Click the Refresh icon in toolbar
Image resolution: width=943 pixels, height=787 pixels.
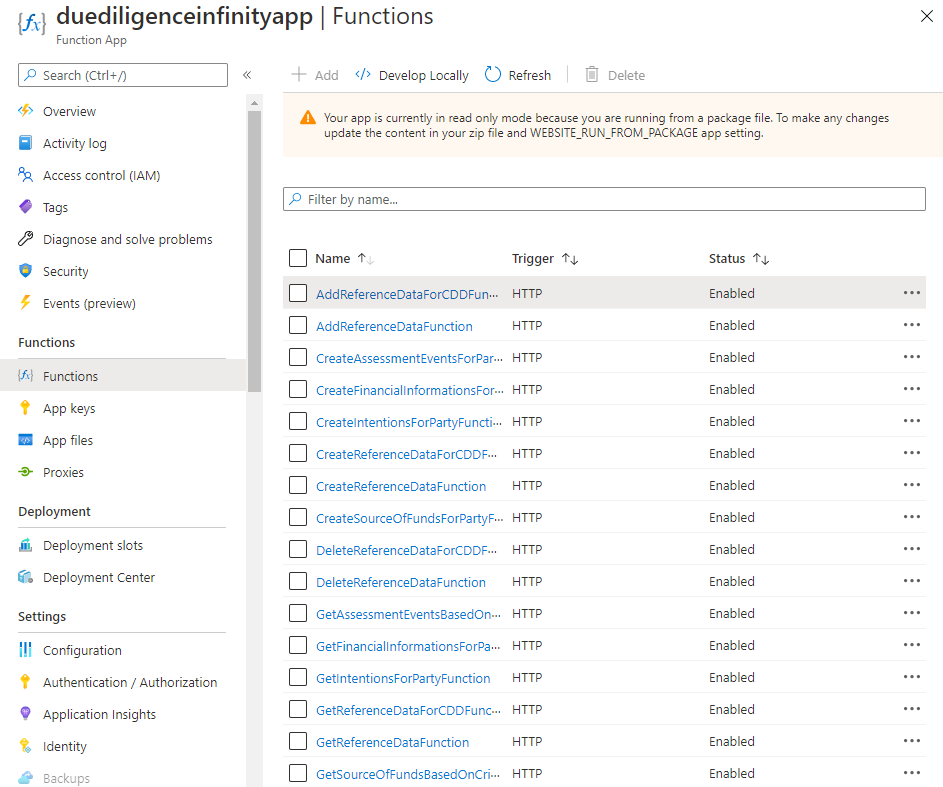[493, 75]
